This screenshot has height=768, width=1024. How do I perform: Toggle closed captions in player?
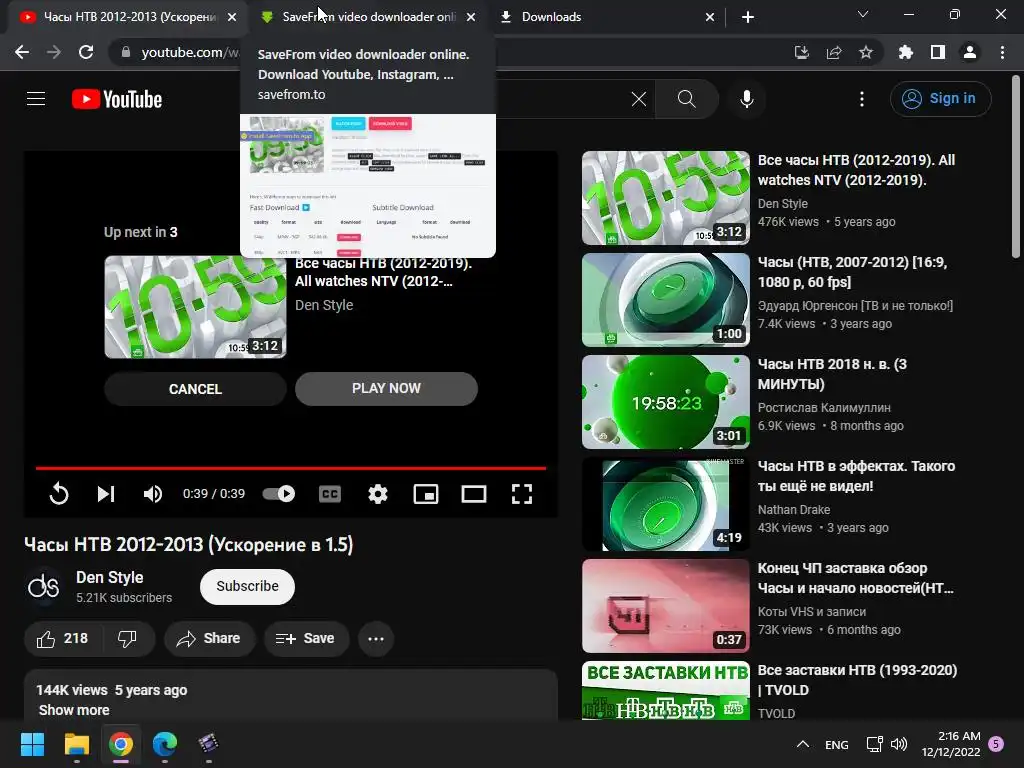tap(330, 494)
